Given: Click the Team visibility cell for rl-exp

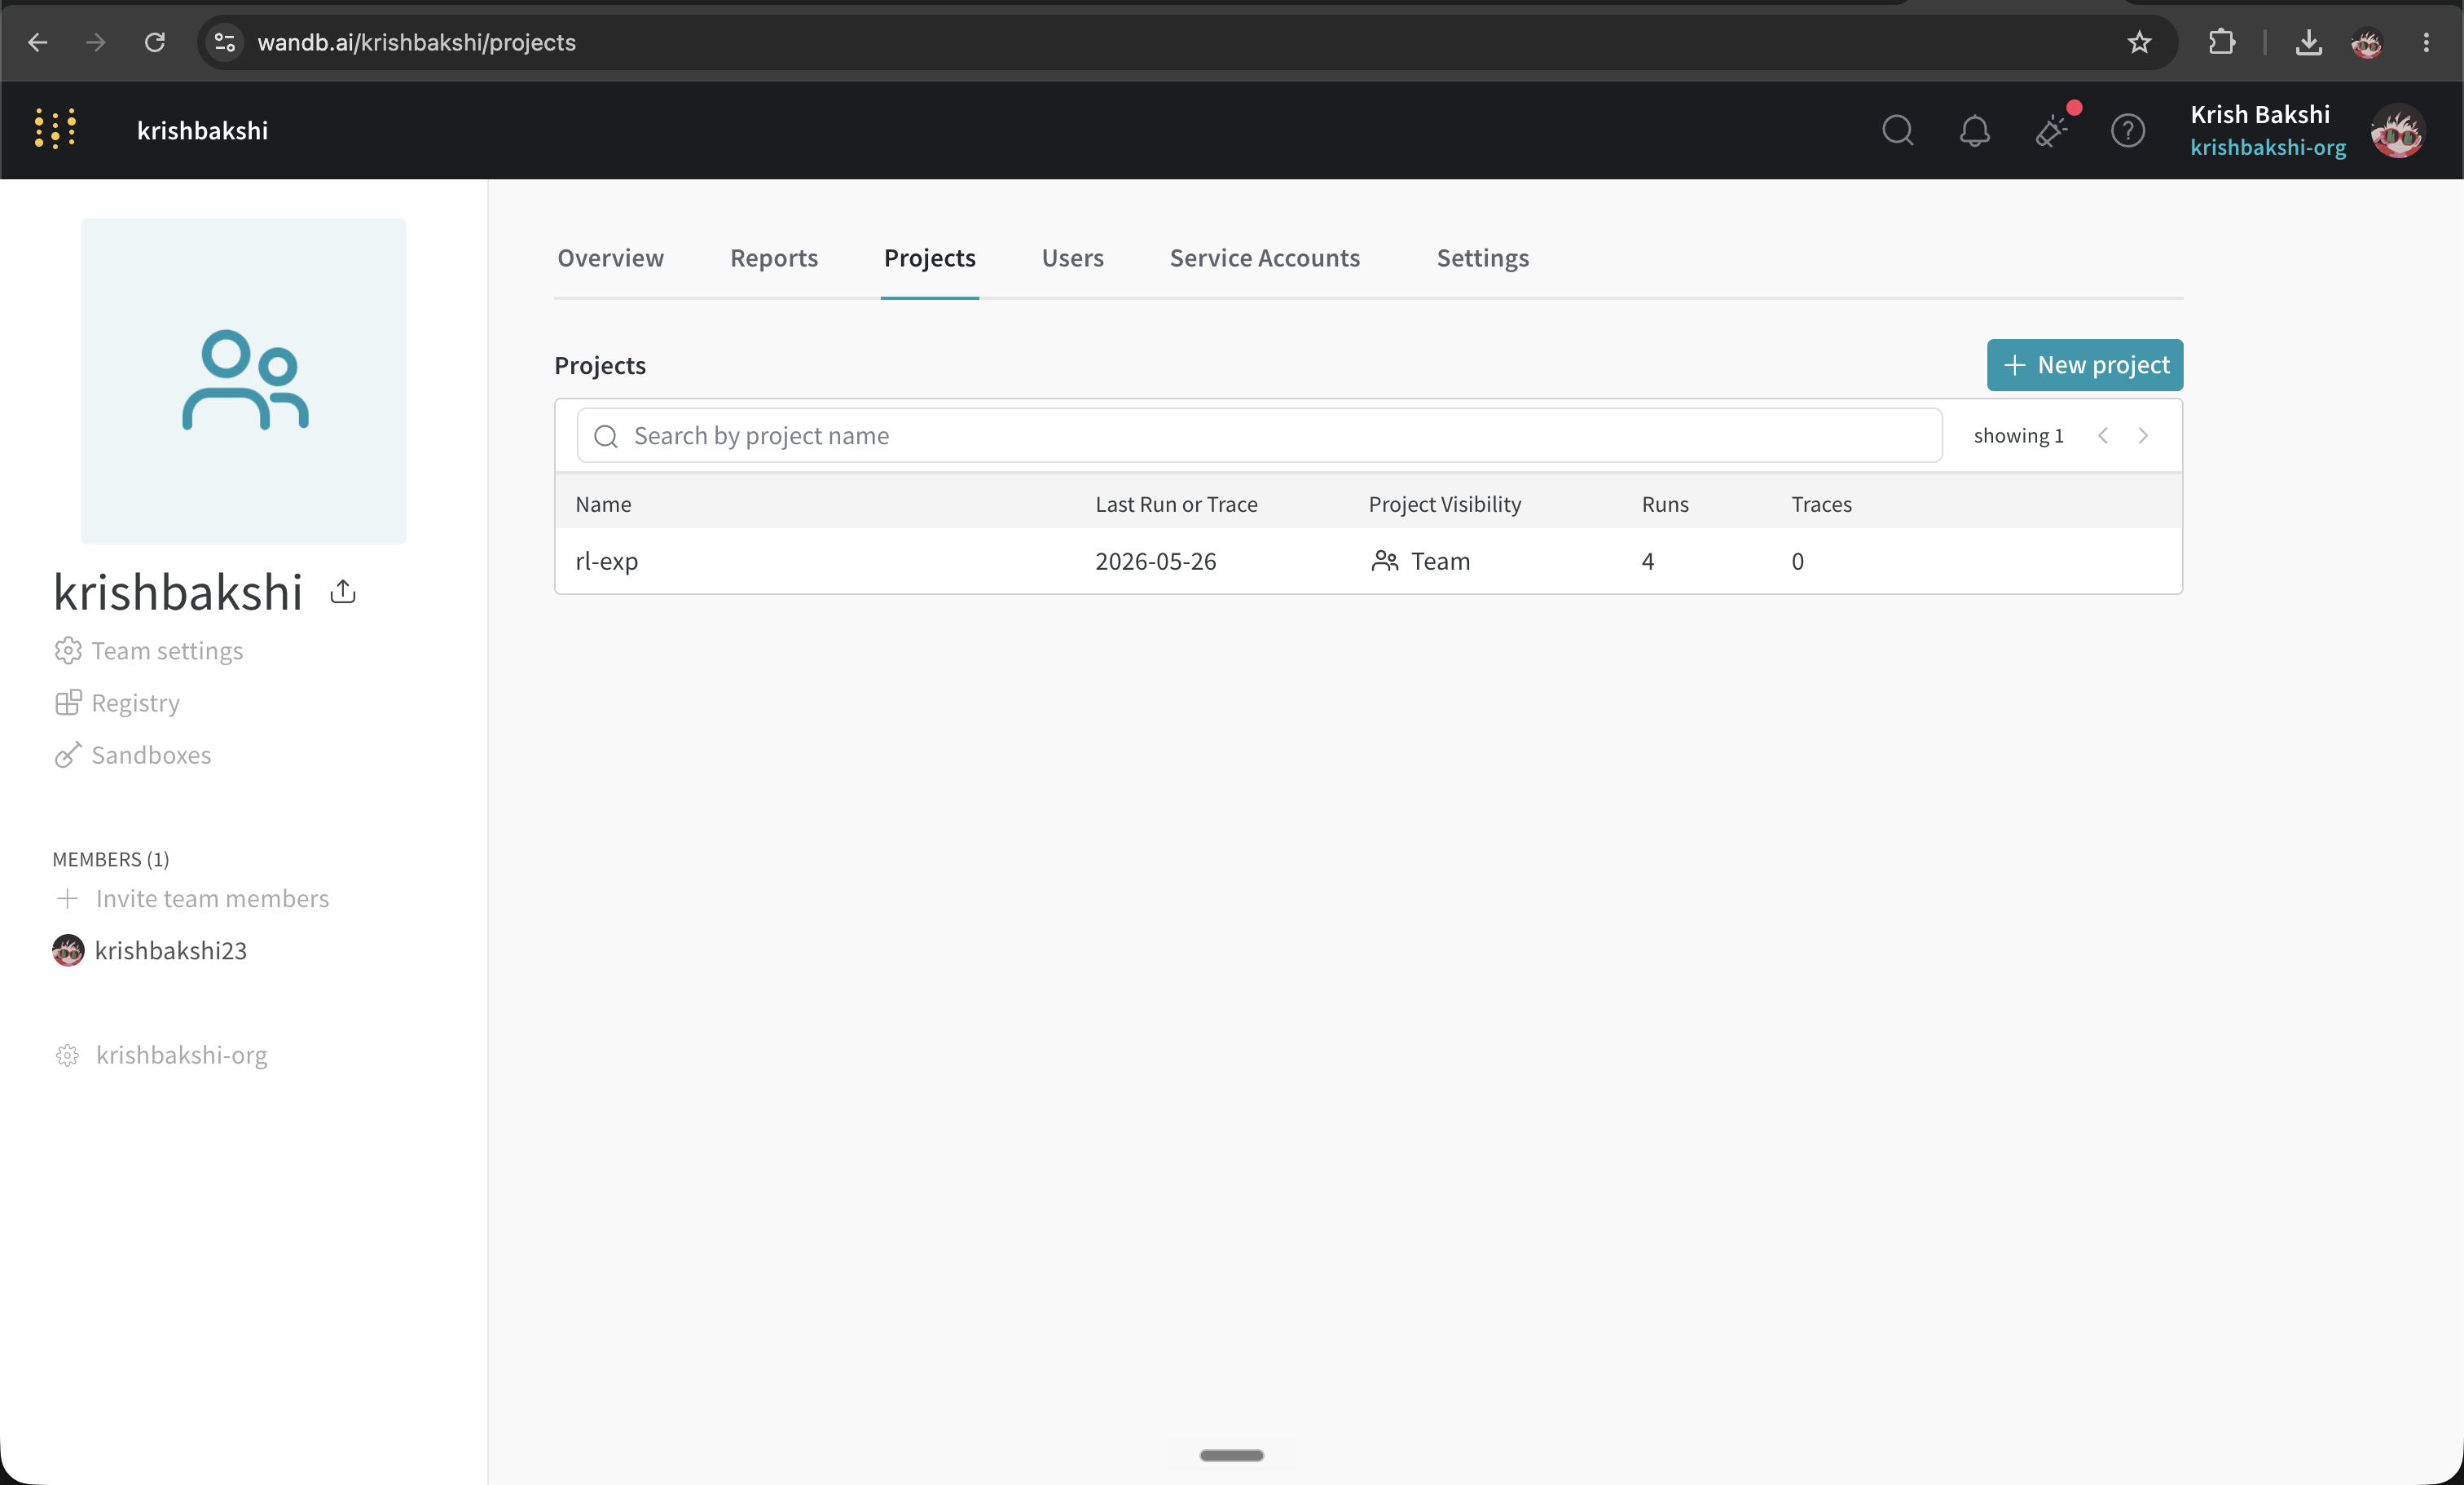Looking at the screenshot, I should coord(1421,561).
